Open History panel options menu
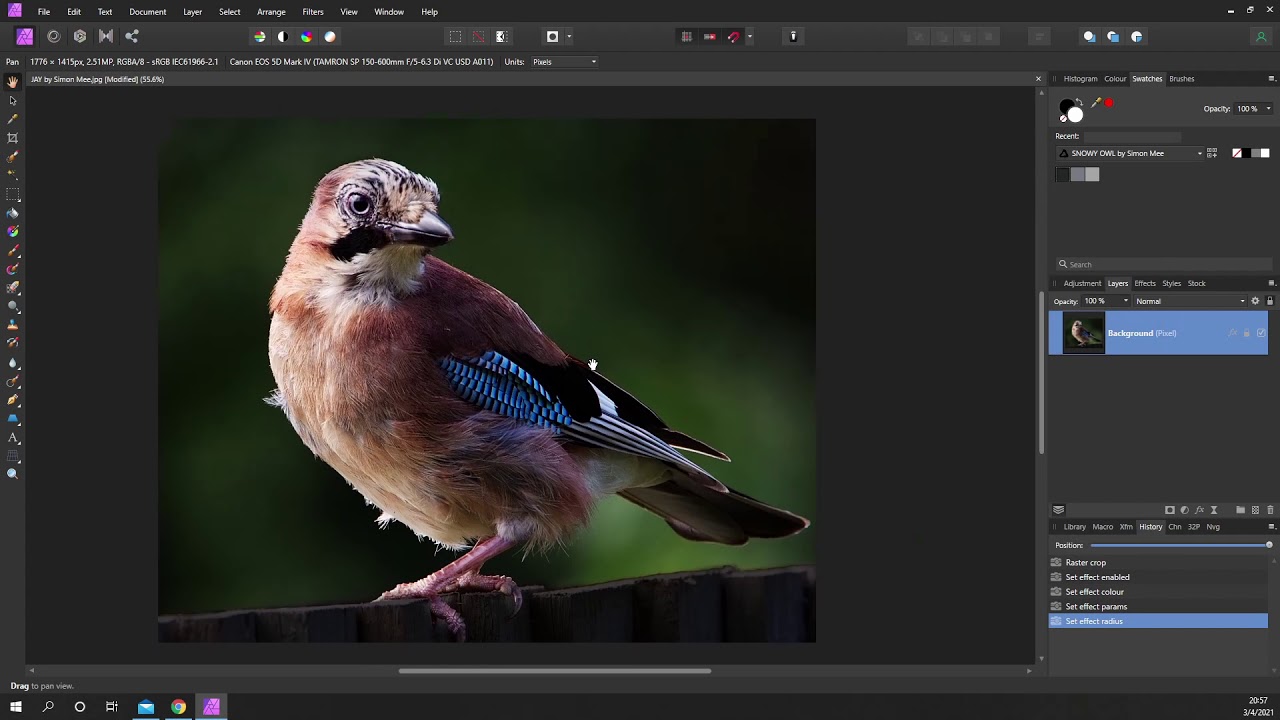1280x720 pixels. coord(1271,527)
